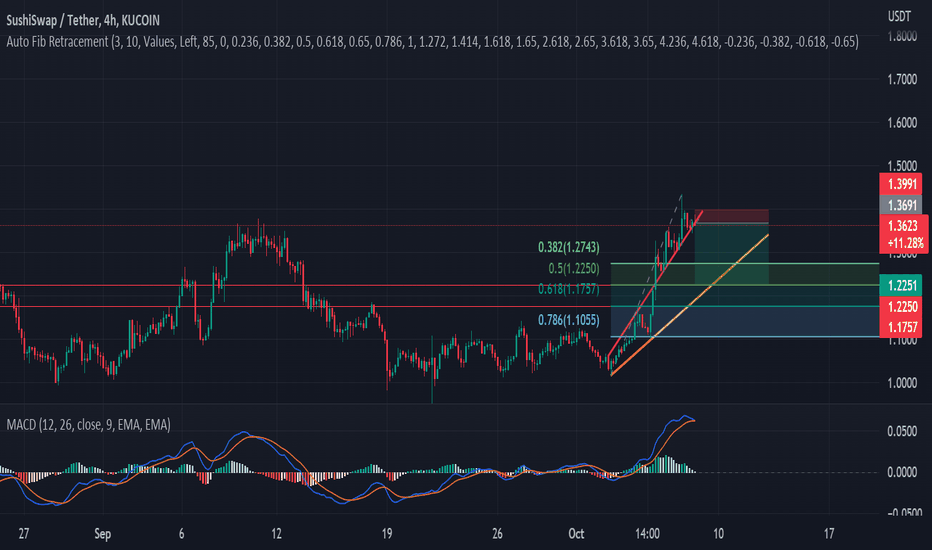Select the orange rising trend line
The height and width of the screenshot is (550, 932).
(x=689, y=305)
